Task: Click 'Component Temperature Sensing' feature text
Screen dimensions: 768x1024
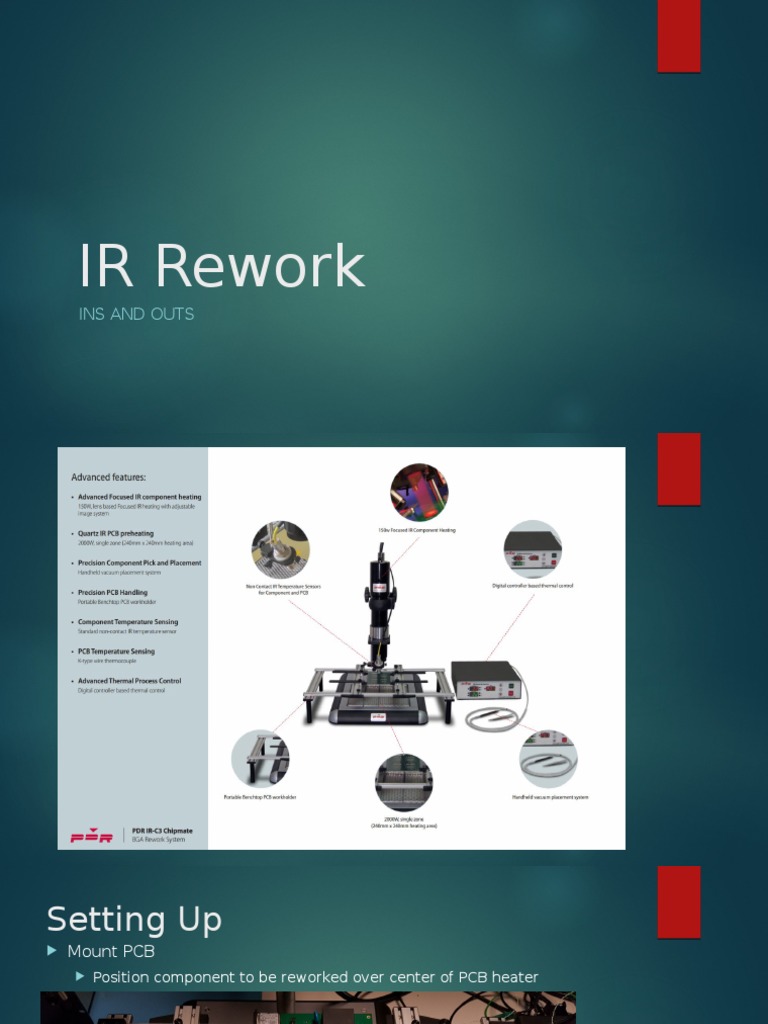Action: tap(128, 622)
